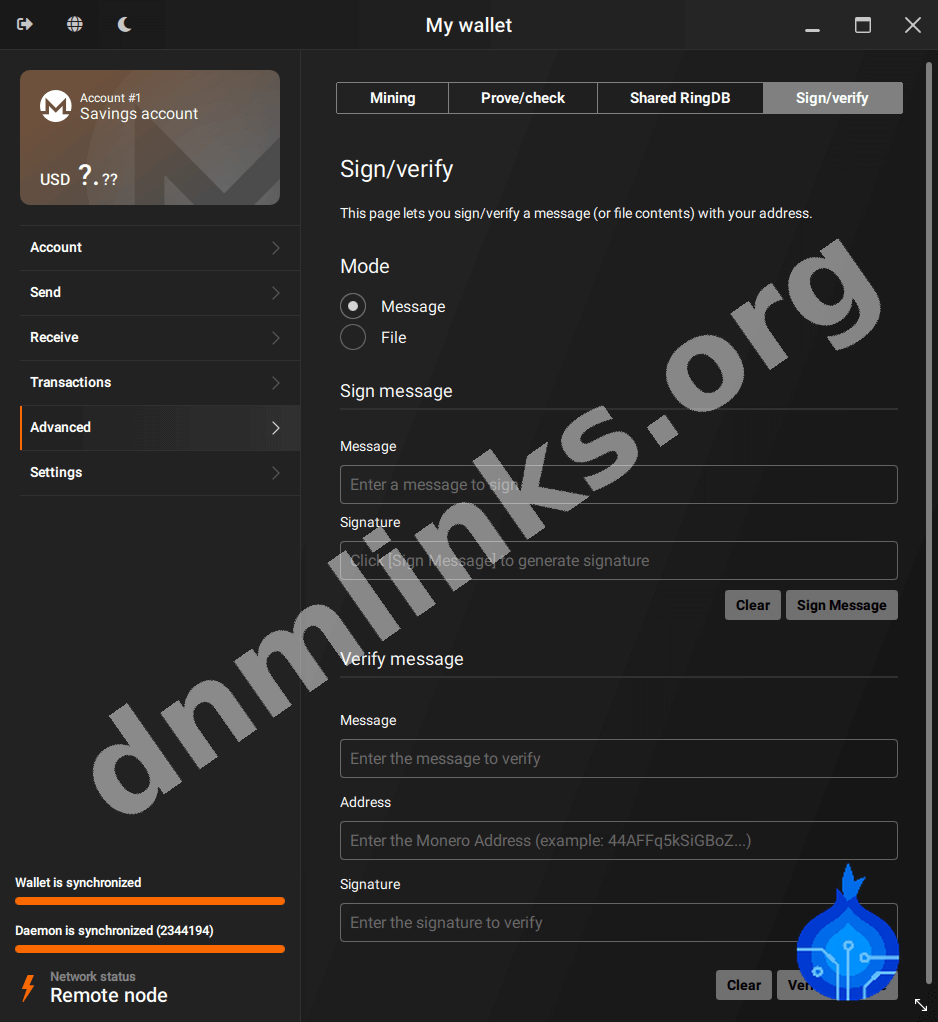
Task: Click the window resize handle icon
Action: click(x=920, y=1004)
